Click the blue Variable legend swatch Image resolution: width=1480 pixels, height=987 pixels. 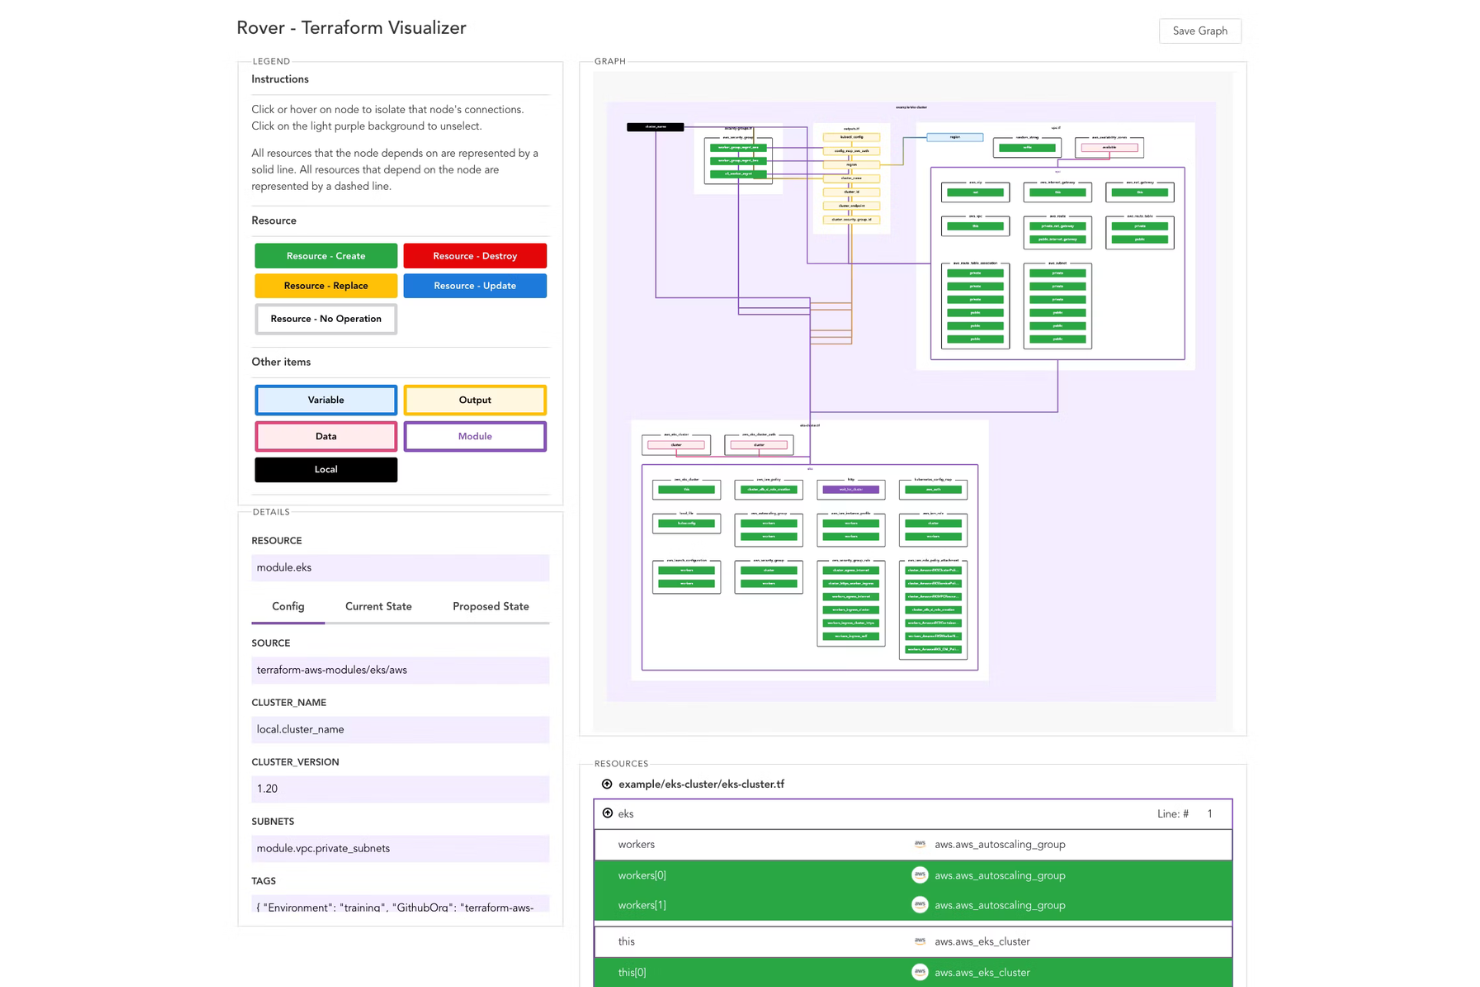click(x=325, y=399)
